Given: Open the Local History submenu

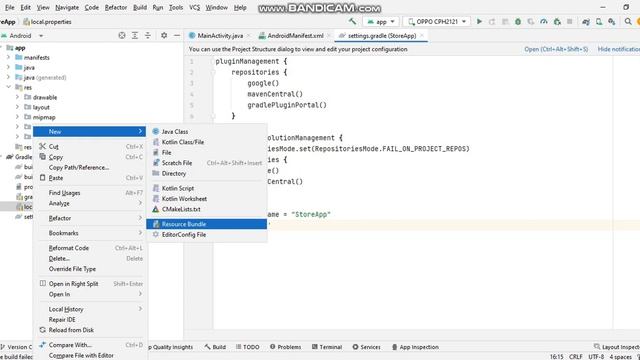Looking at the screenshot, I should (90, 309).
